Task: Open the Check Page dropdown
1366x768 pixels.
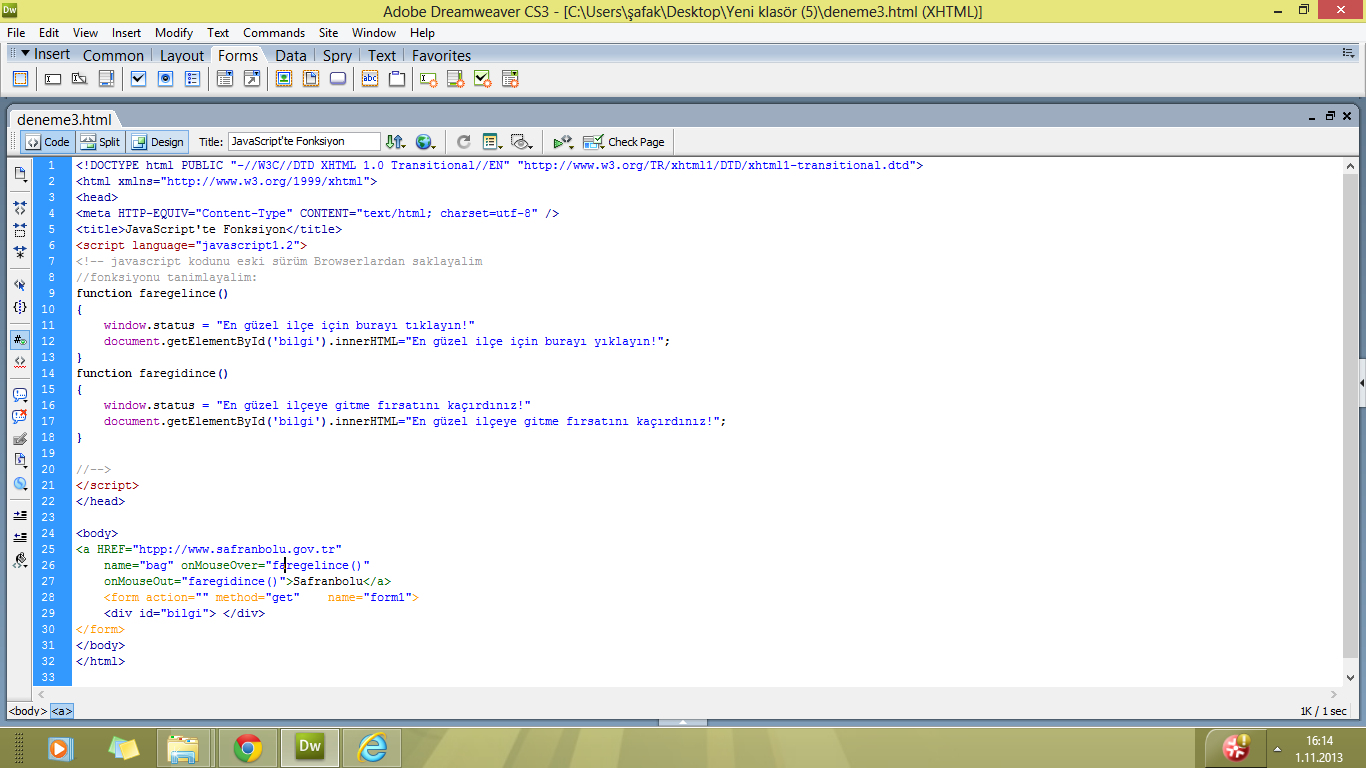Action: 624,142
